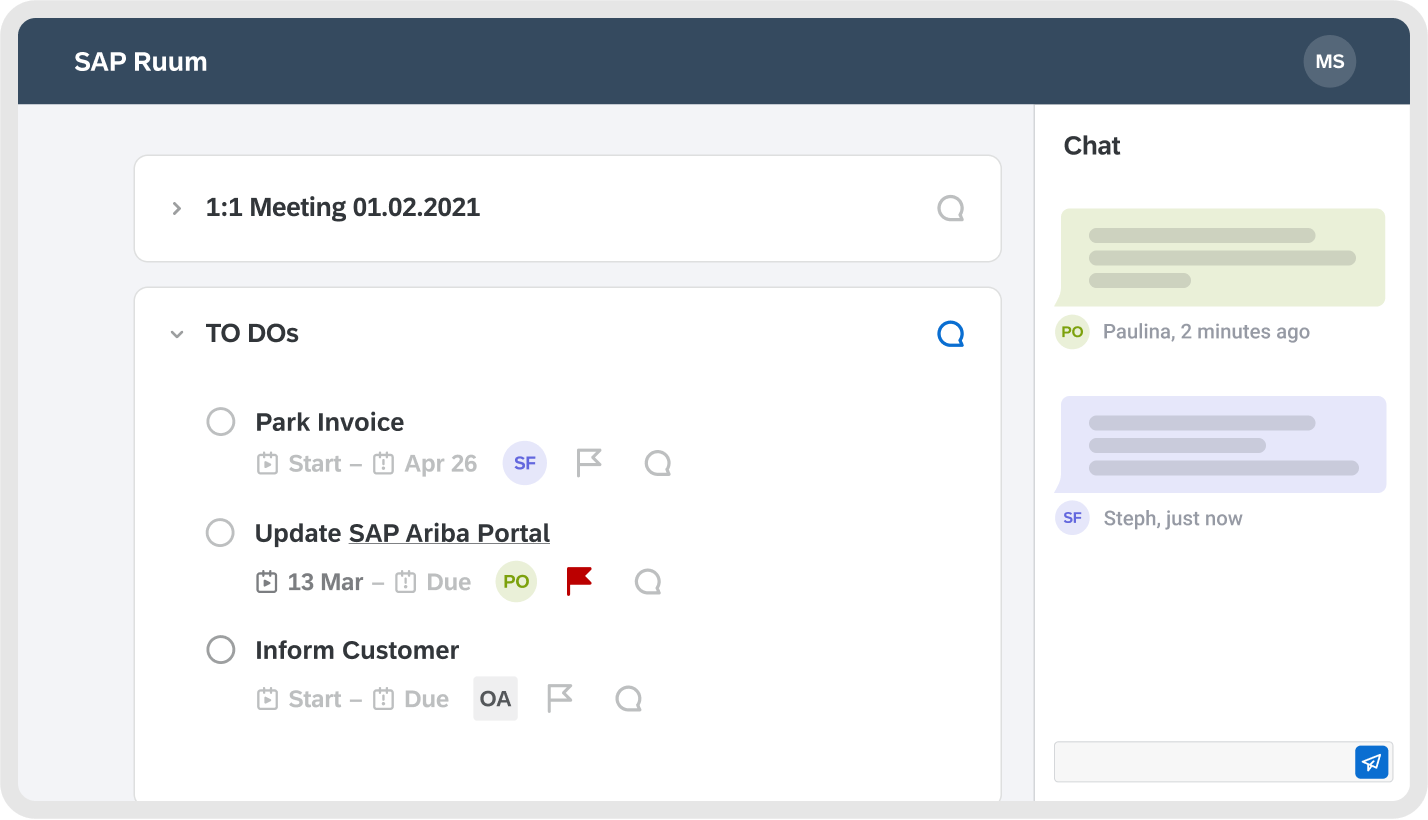The width and height of the screenshot is (1428, 820).
Task: Open comments for 1:1 Meeting section
Action: click(950, 208)
